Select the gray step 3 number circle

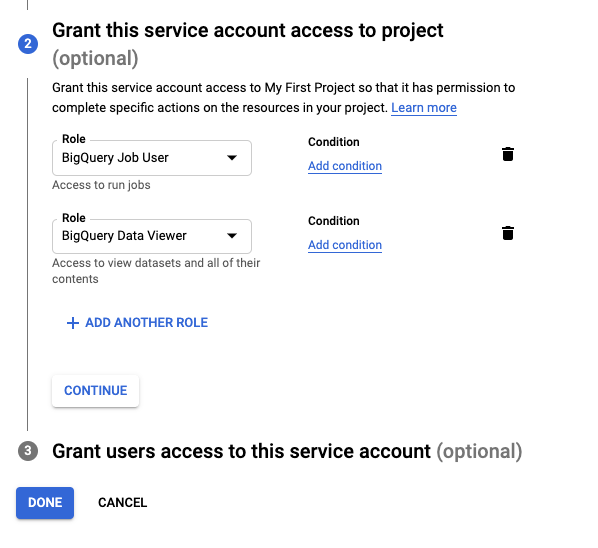click(x=28, y=451)
